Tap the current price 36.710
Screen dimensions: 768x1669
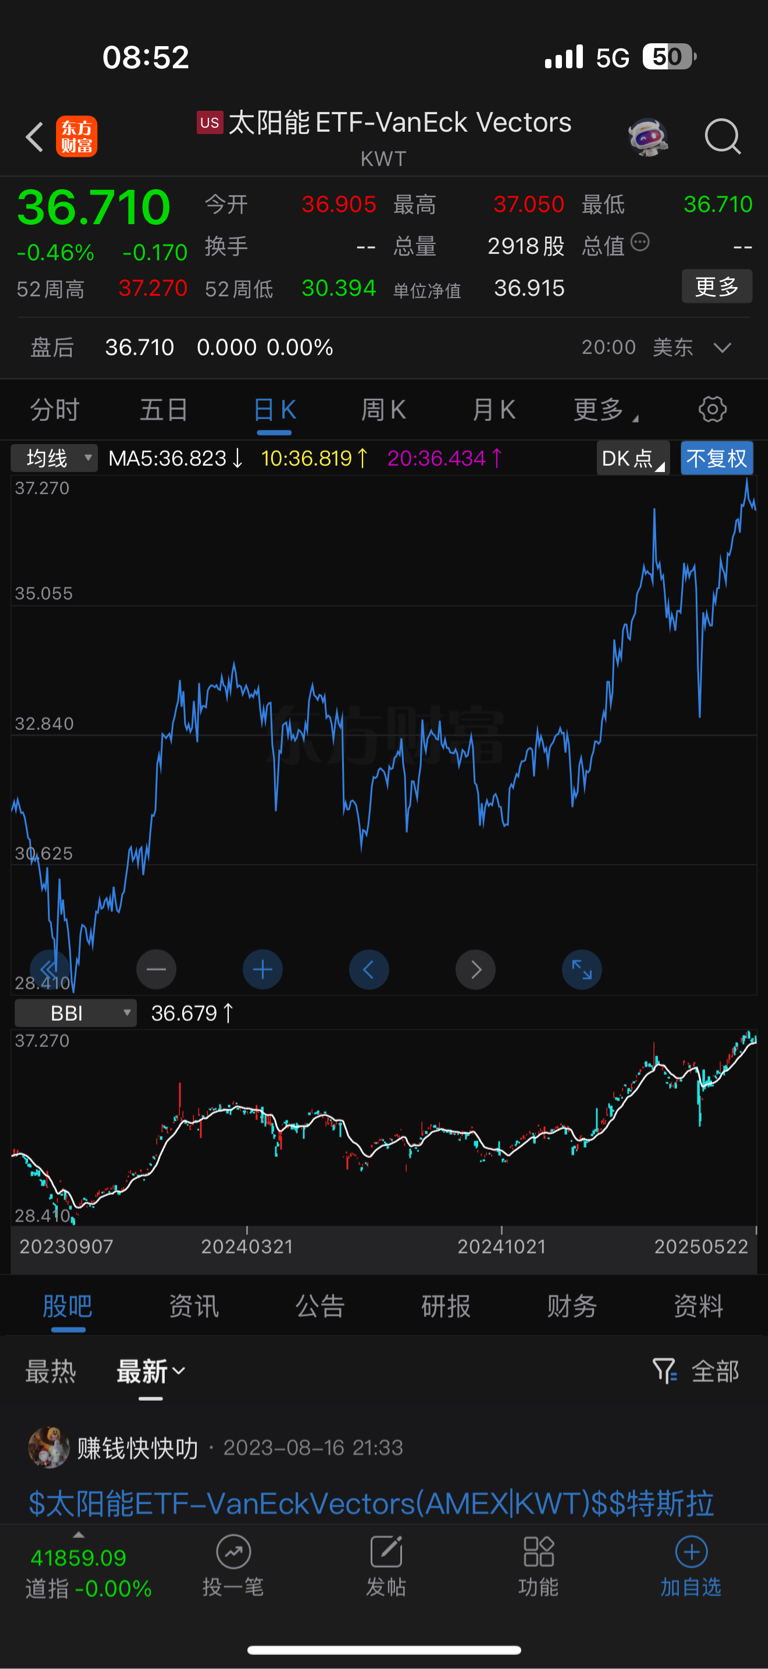click(94, 207)
